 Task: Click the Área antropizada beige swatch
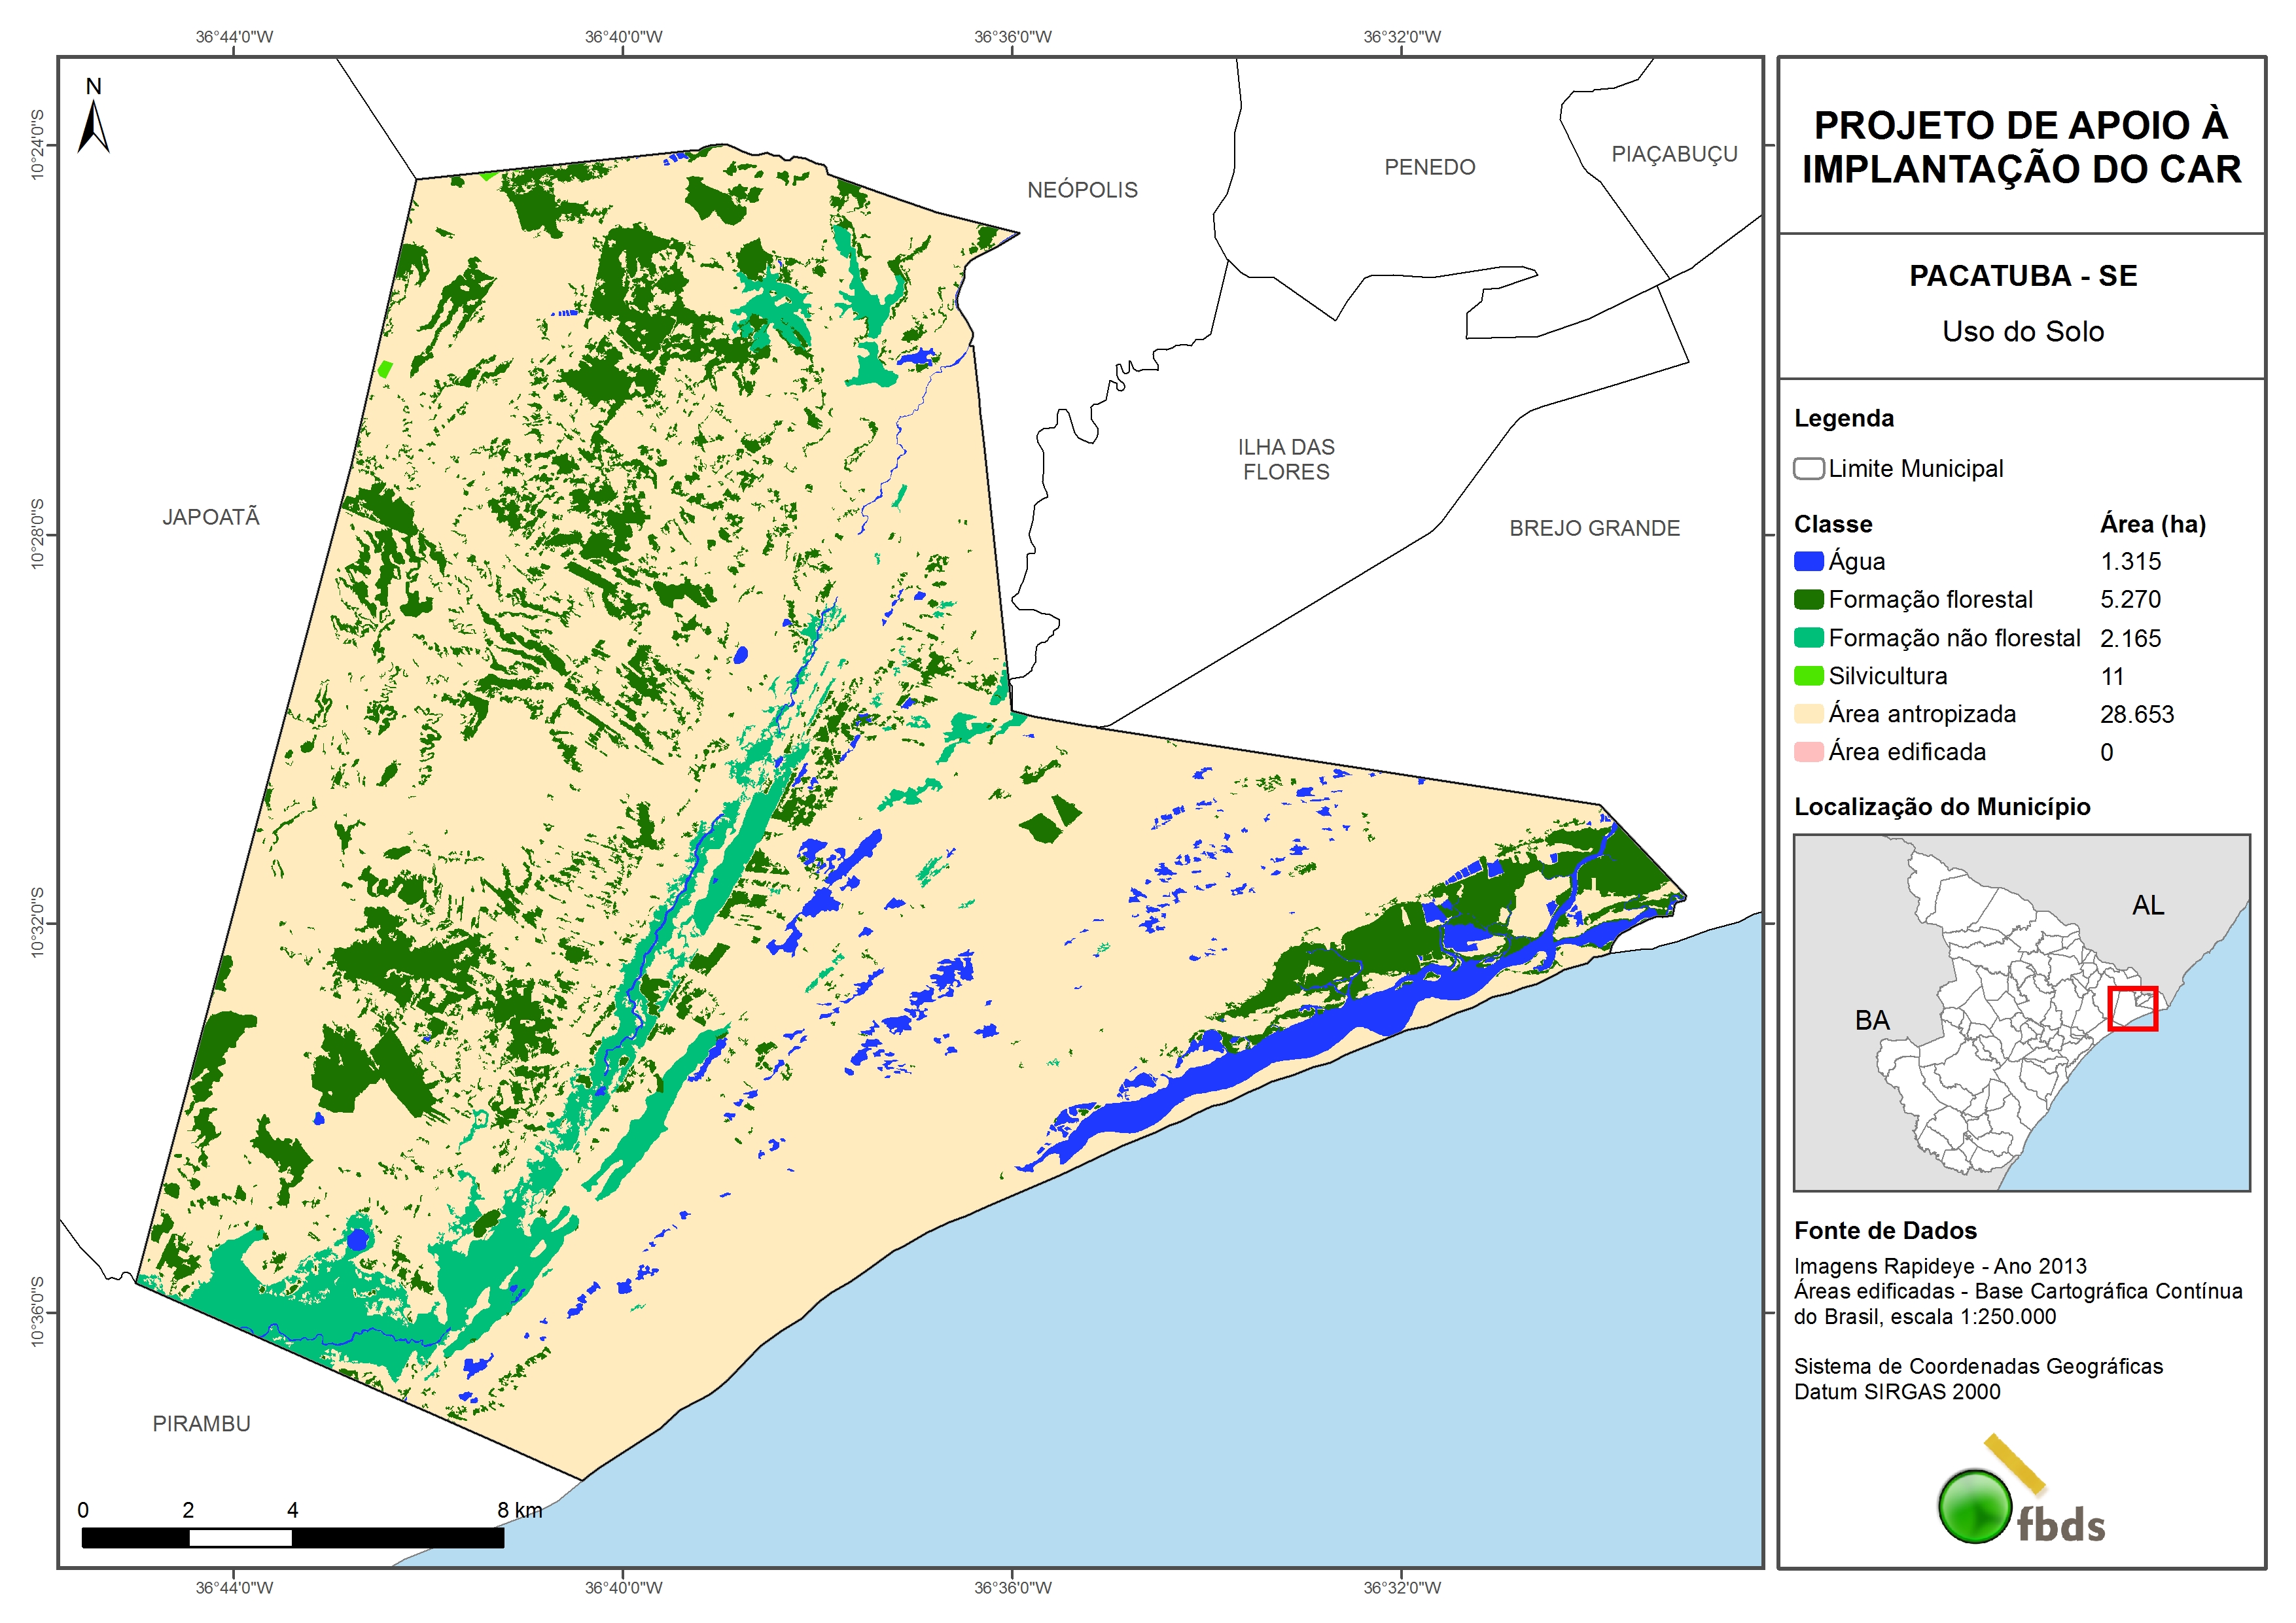click(1808, 714)
